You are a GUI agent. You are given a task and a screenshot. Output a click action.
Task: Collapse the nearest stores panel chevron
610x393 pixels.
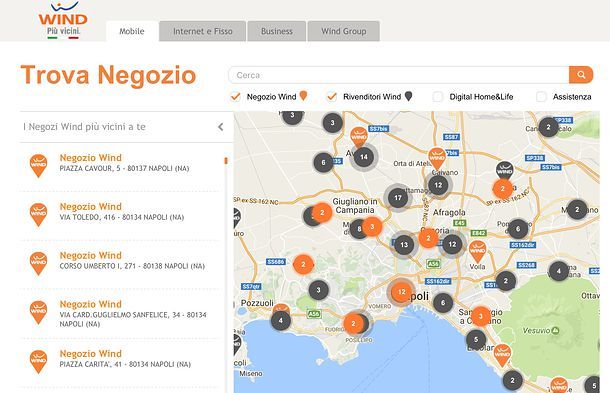(221, 127)
